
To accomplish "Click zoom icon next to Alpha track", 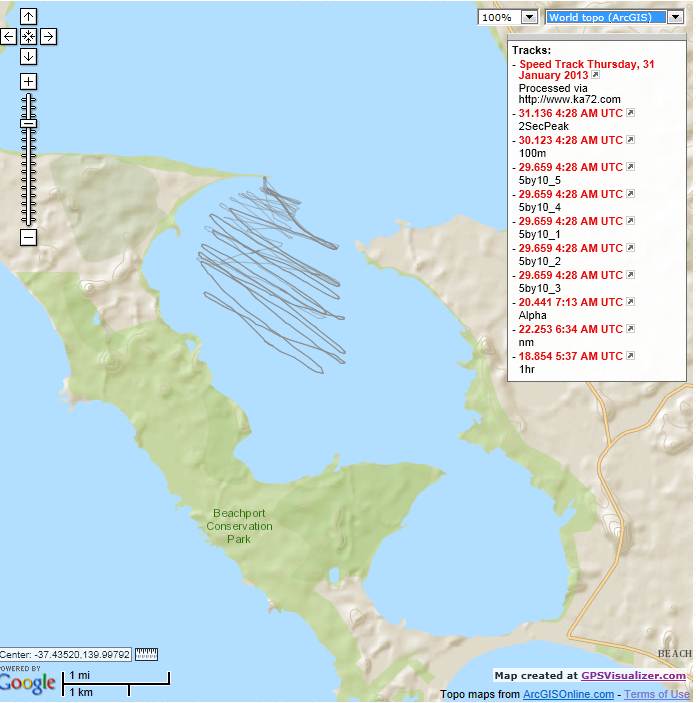I will click(x=631, y=302).
